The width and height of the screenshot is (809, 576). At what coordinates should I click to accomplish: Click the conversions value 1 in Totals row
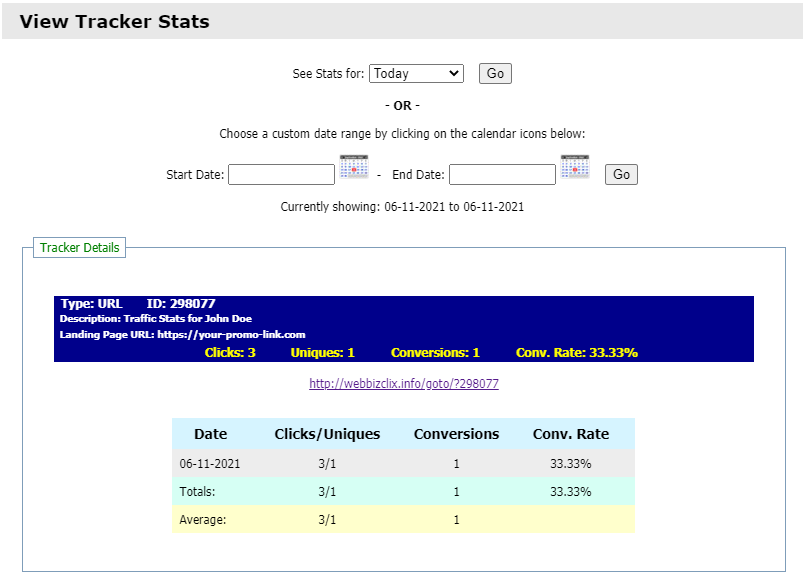[x=457, y=491]
